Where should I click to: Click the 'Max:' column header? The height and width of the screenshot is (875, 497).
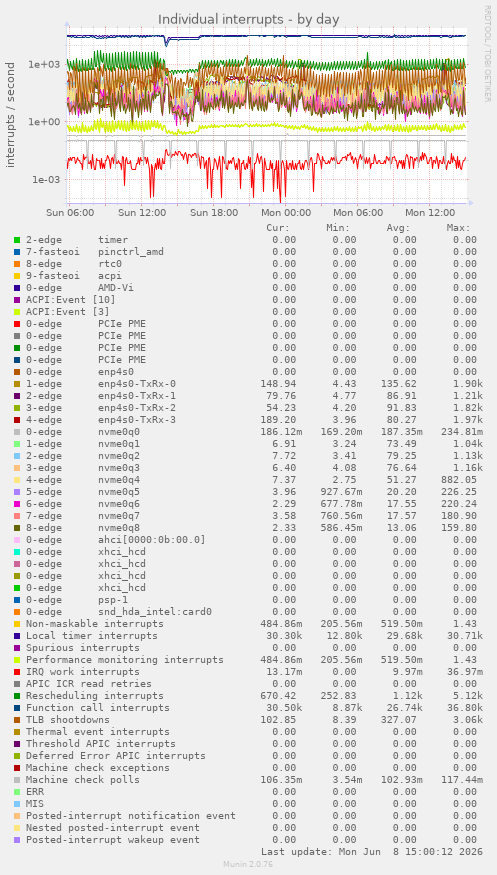pyautogui.click(x=459, y=228)
